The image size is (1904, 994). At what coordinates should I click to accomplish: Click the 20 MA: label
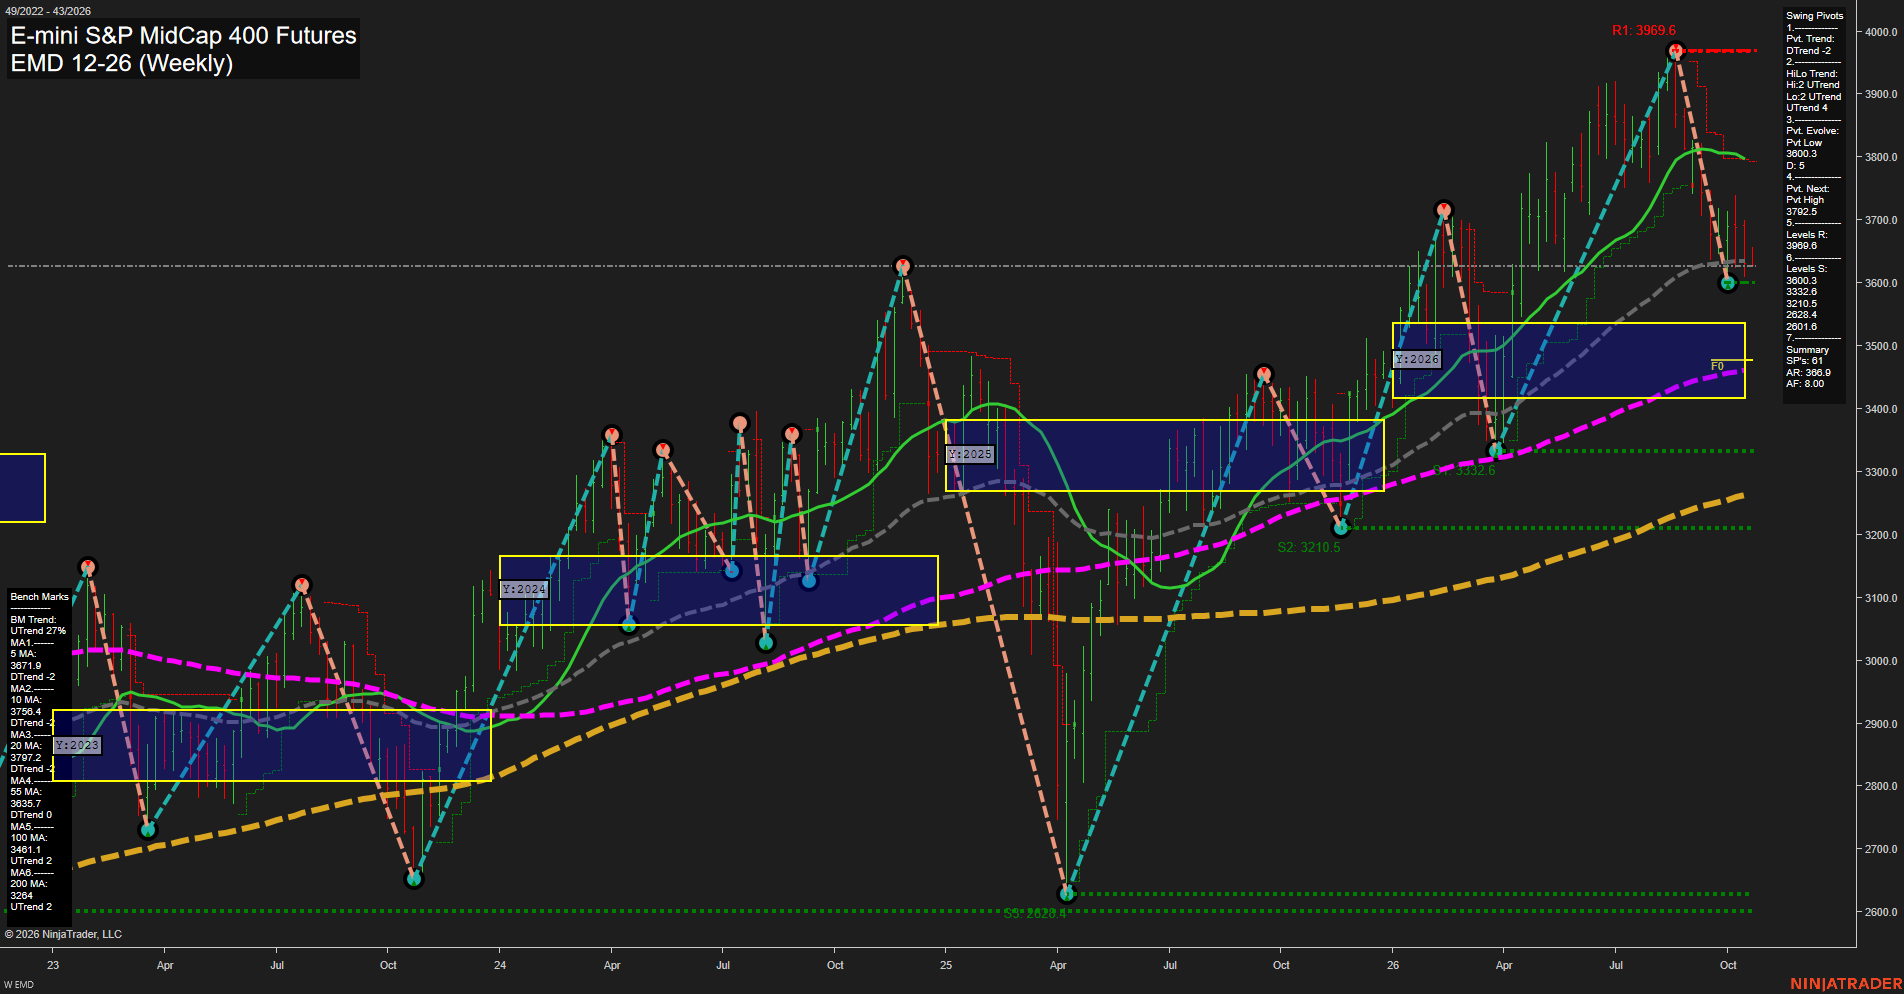click(26, 746)
